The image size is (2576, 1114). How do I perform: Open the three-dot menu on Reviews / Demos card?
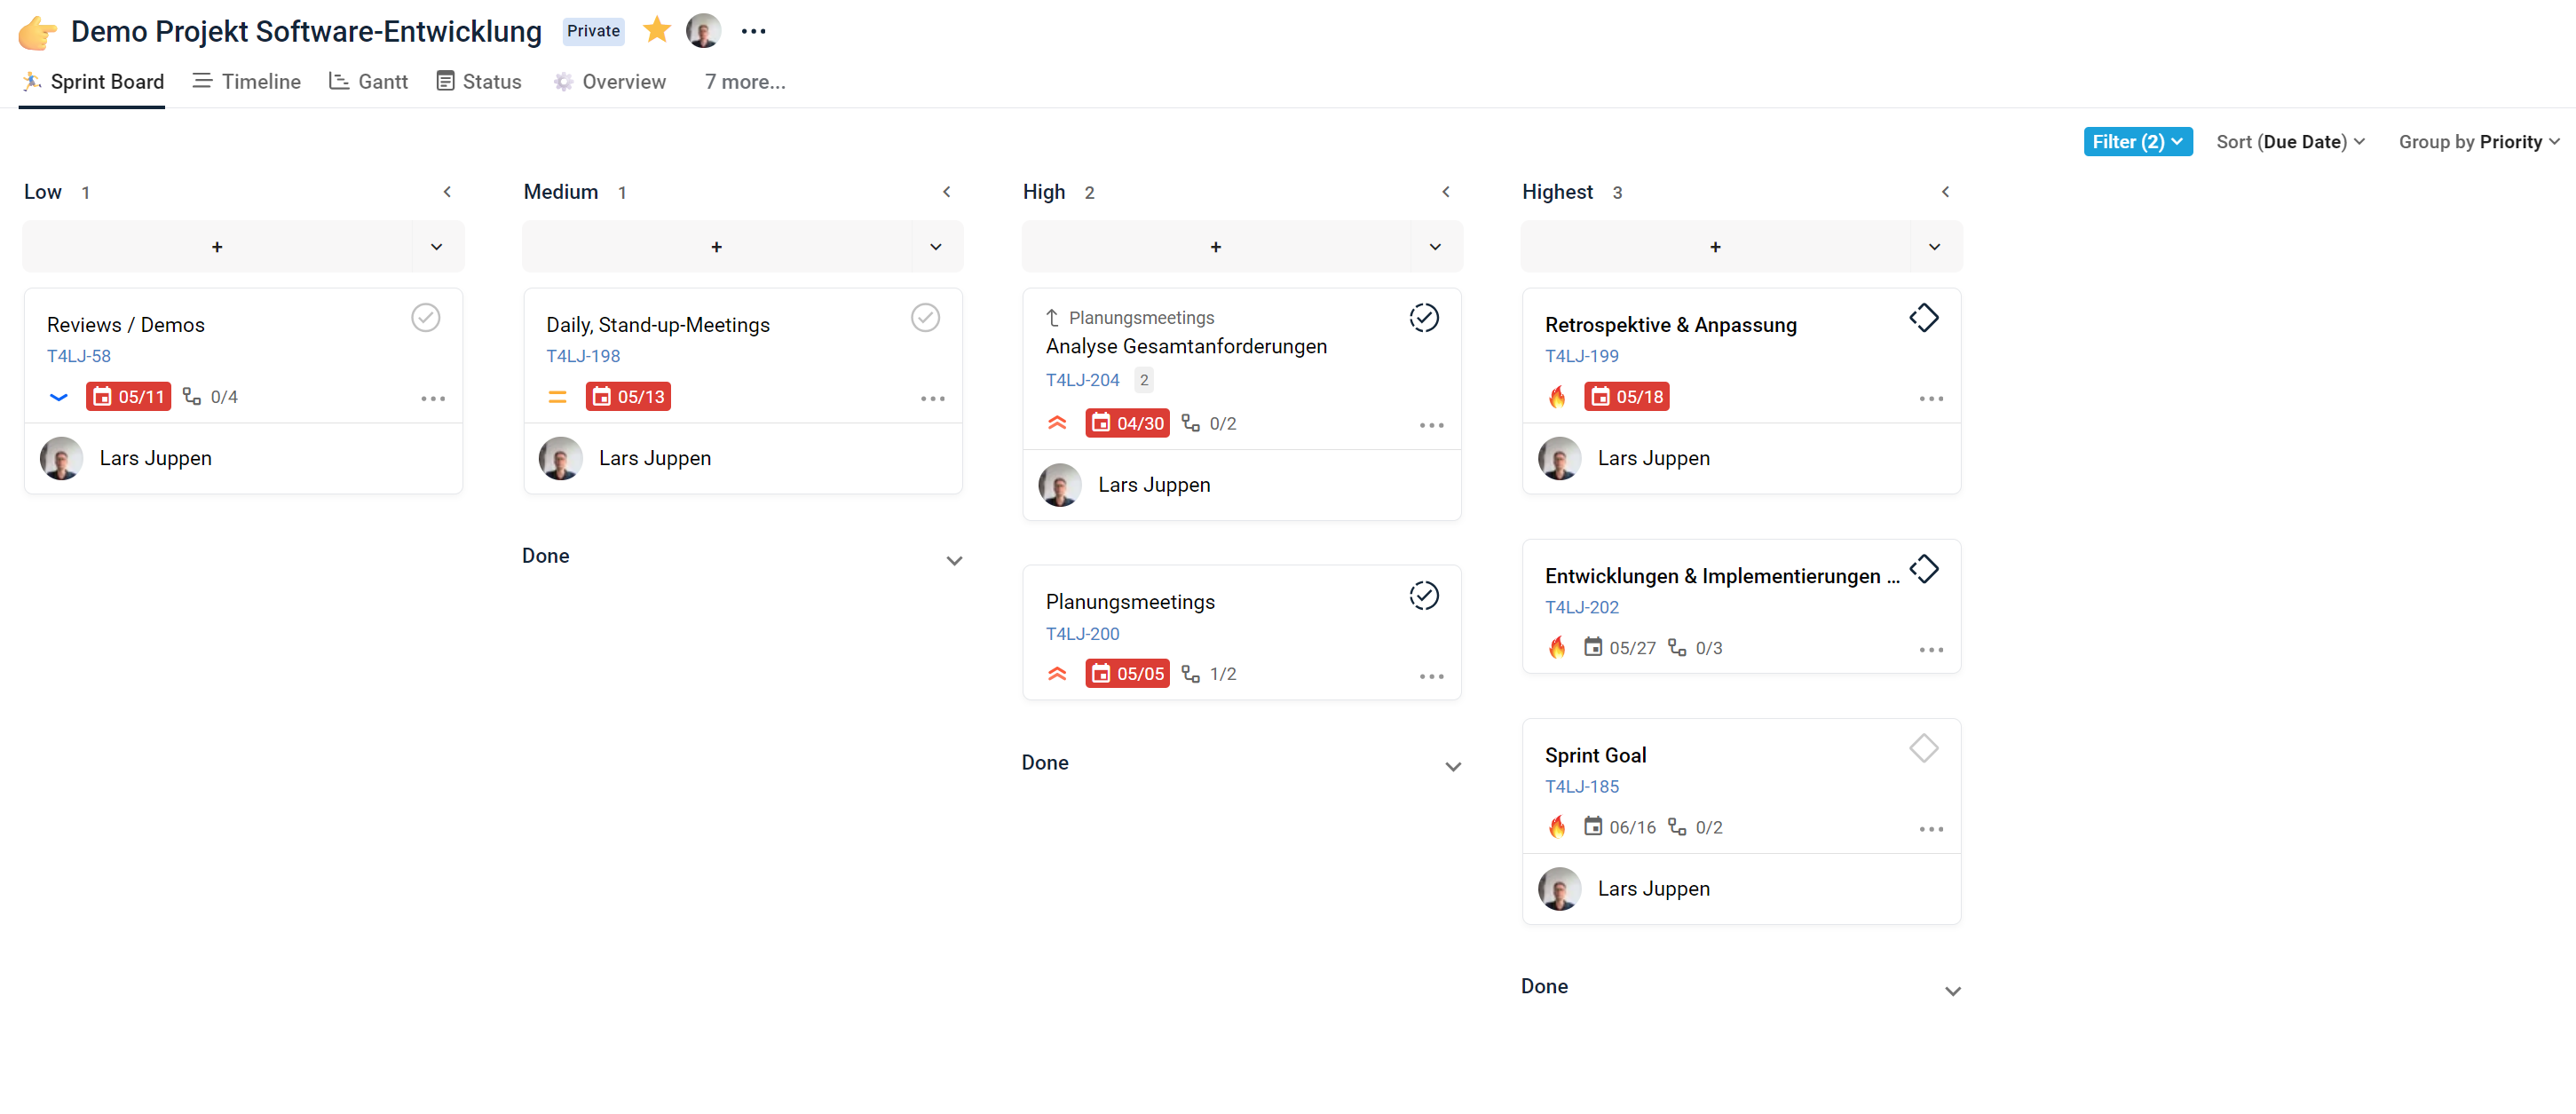432,398
